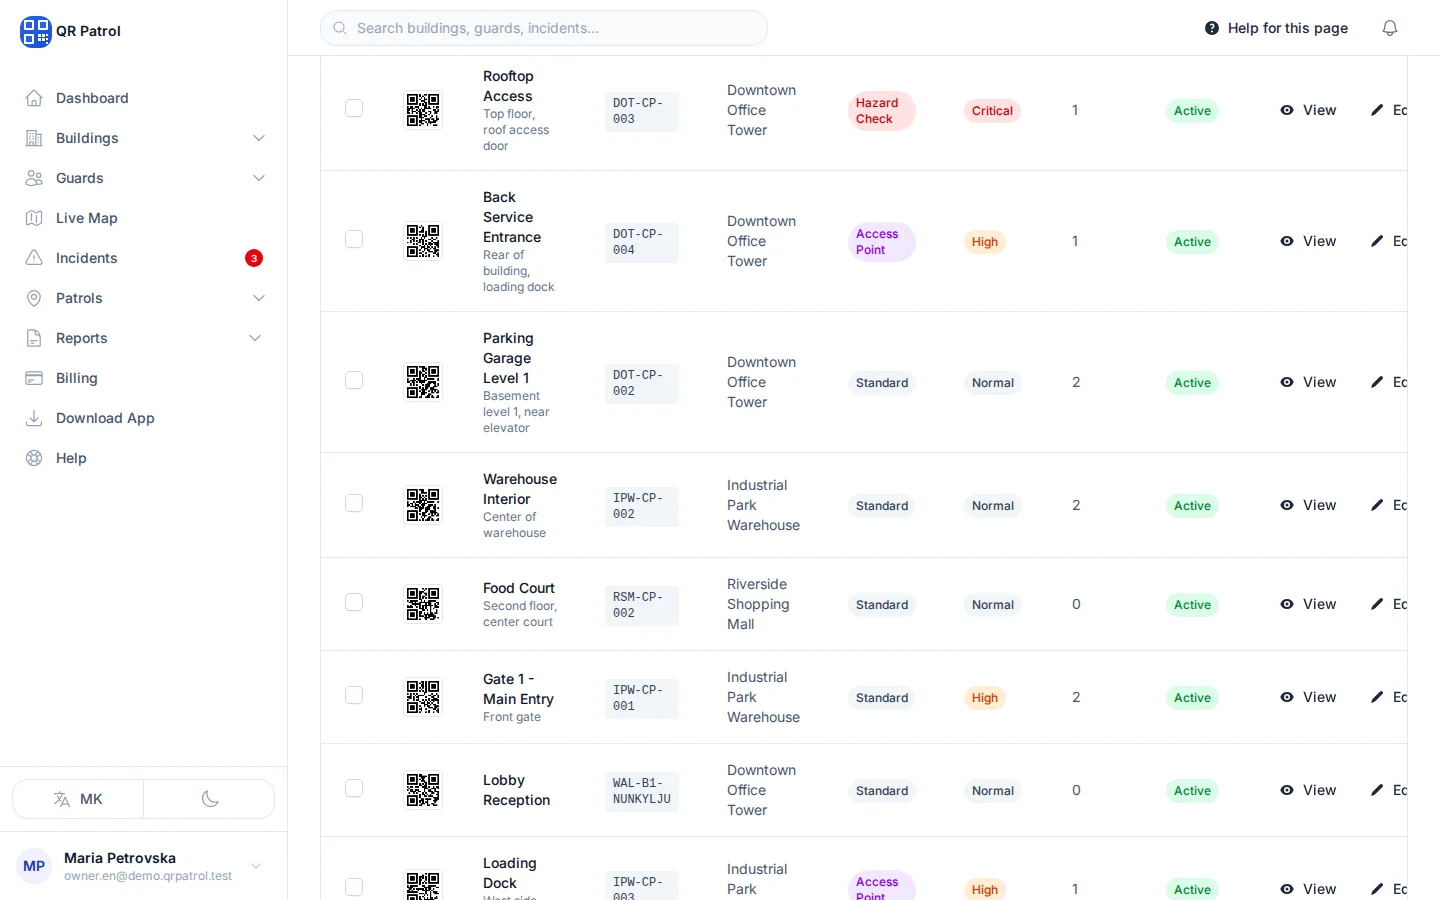This screenshot has width=1440, height=900.
Task: Expand the Patrols submenu chevron
Action: (x=259, y=298)
